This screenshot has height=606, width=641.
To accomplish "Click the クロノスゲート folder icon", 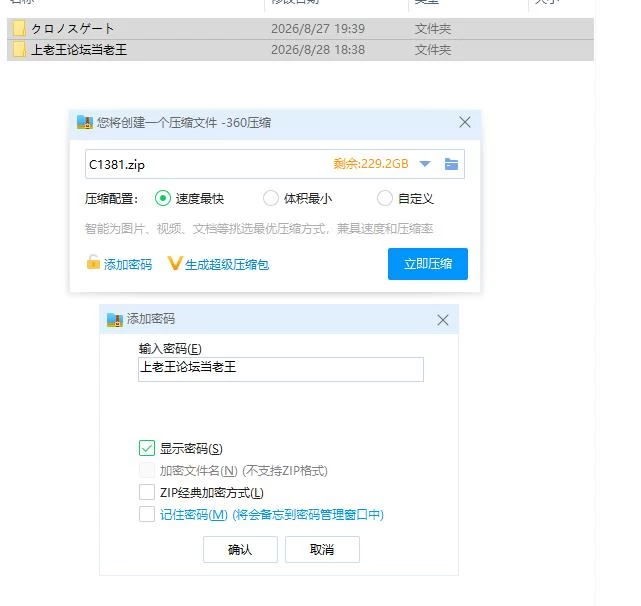I will pos(19,29).
